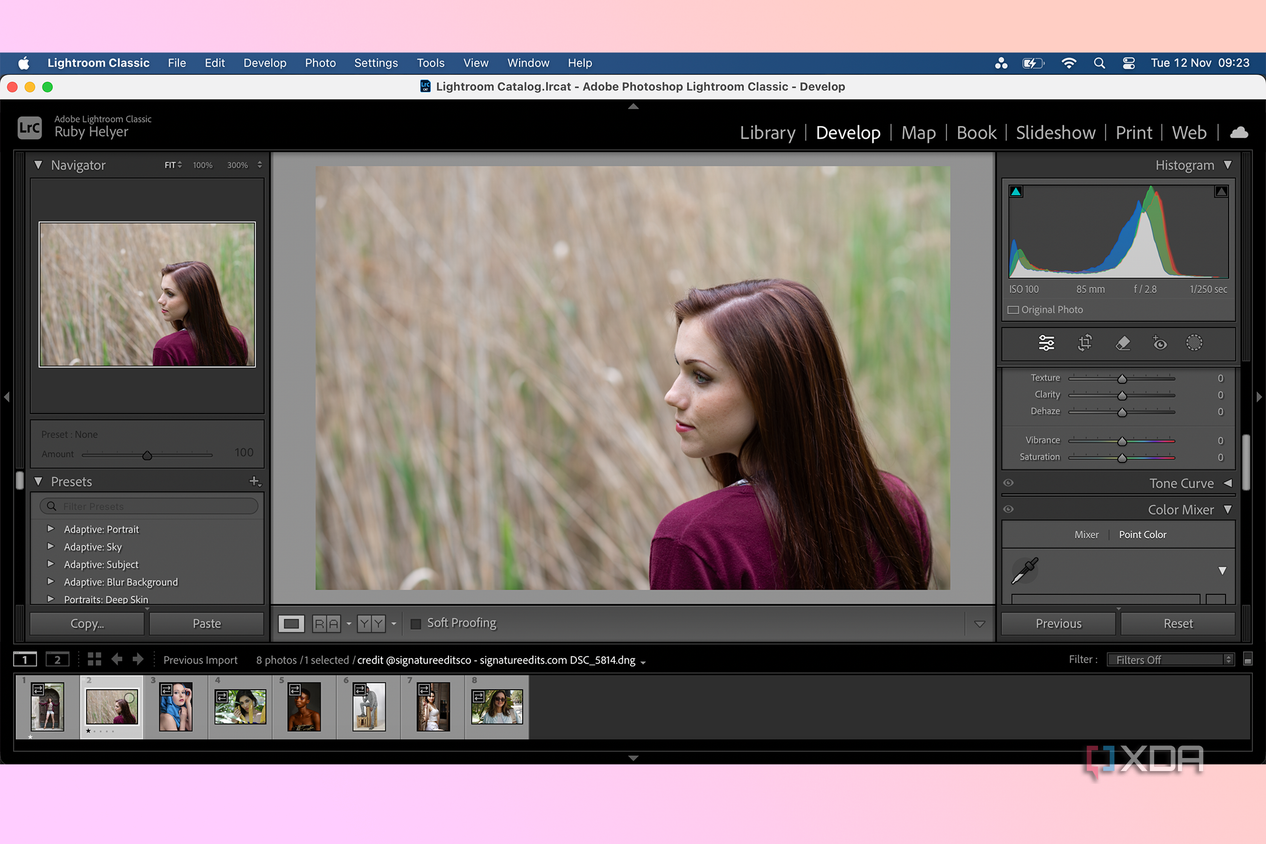
Task: Switch to the Slideshow module
Action: coord(1055,132)
